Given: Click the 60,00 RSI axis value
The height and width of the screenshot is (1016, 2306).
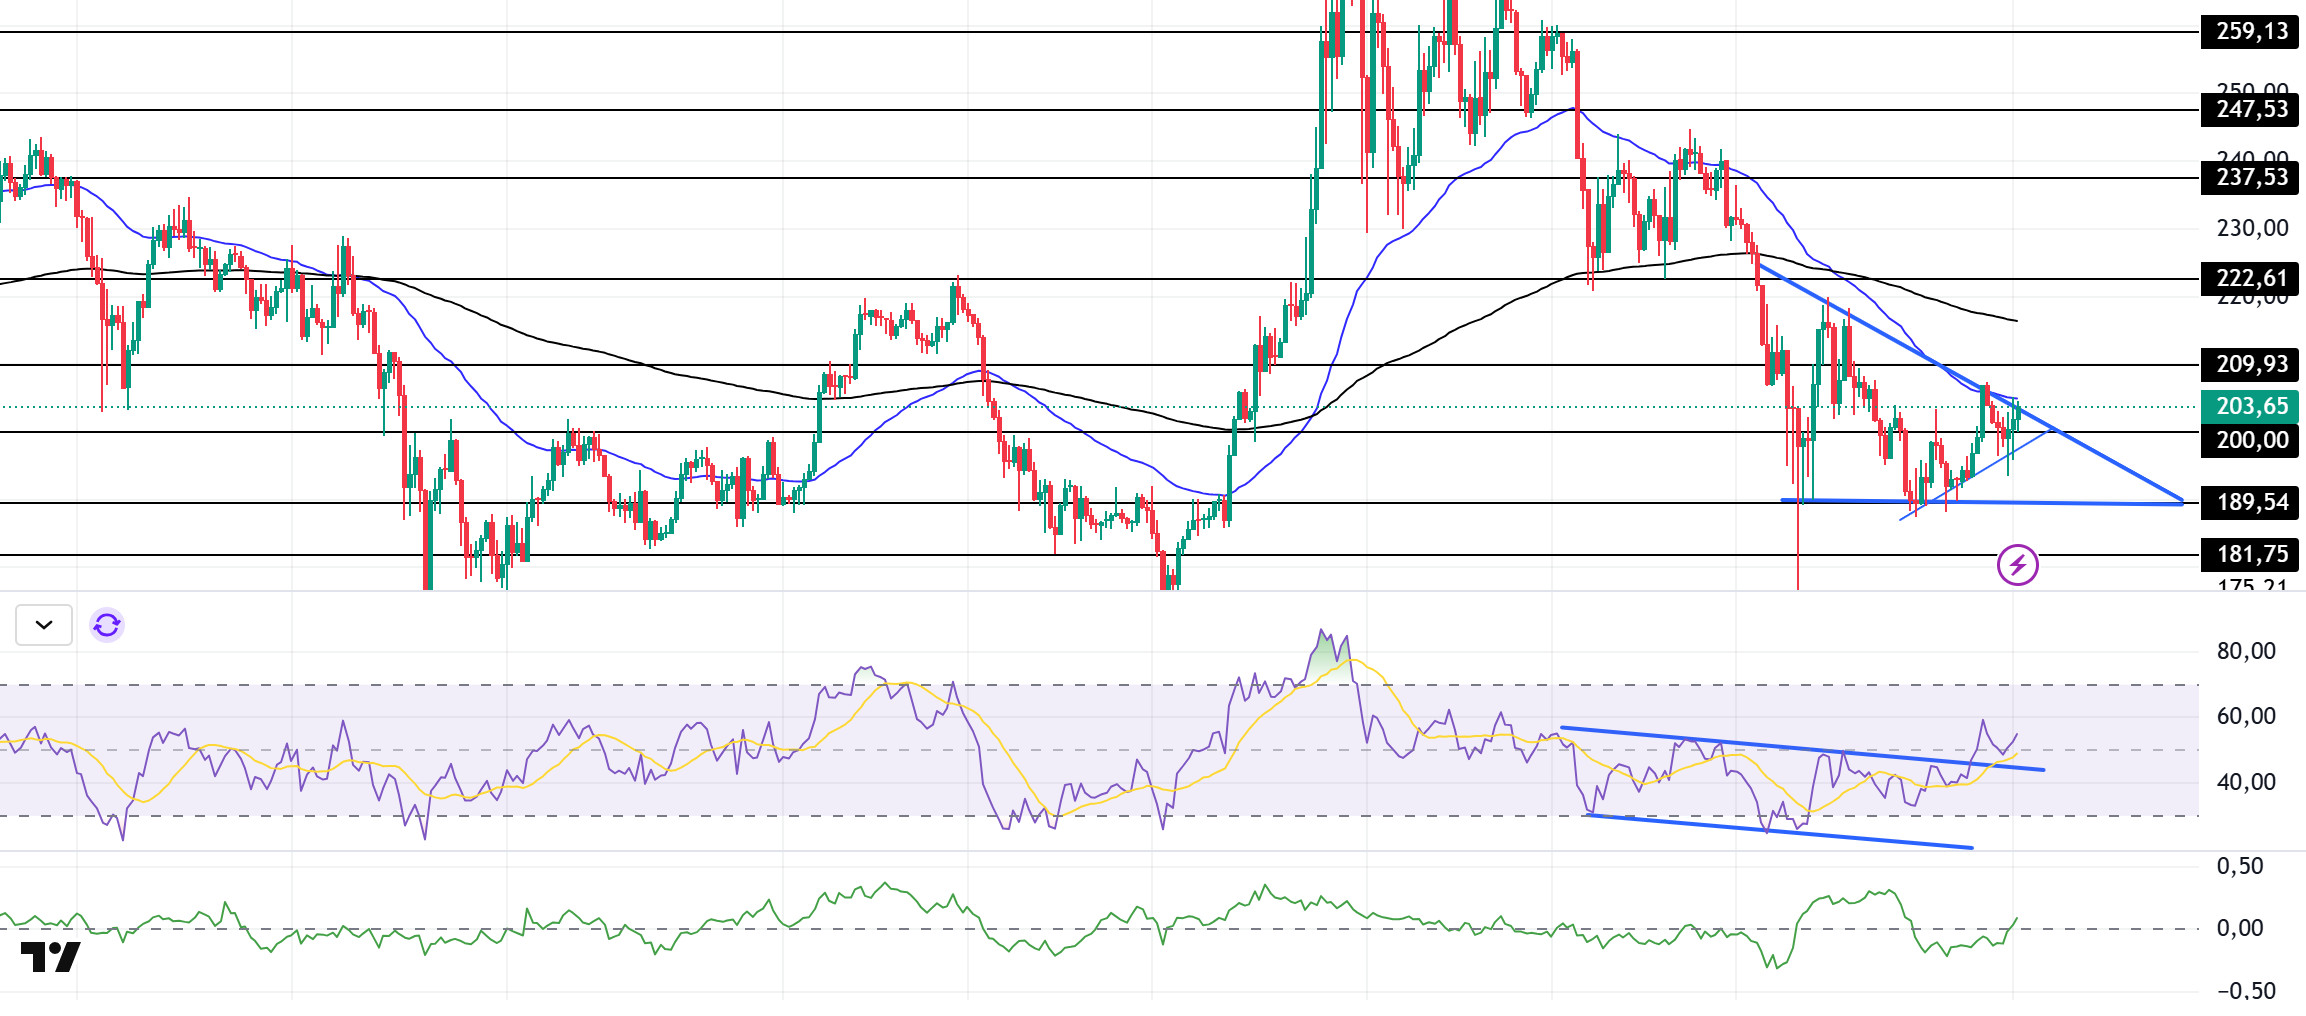Looking at the screenshot, I should click(2246, 717).
